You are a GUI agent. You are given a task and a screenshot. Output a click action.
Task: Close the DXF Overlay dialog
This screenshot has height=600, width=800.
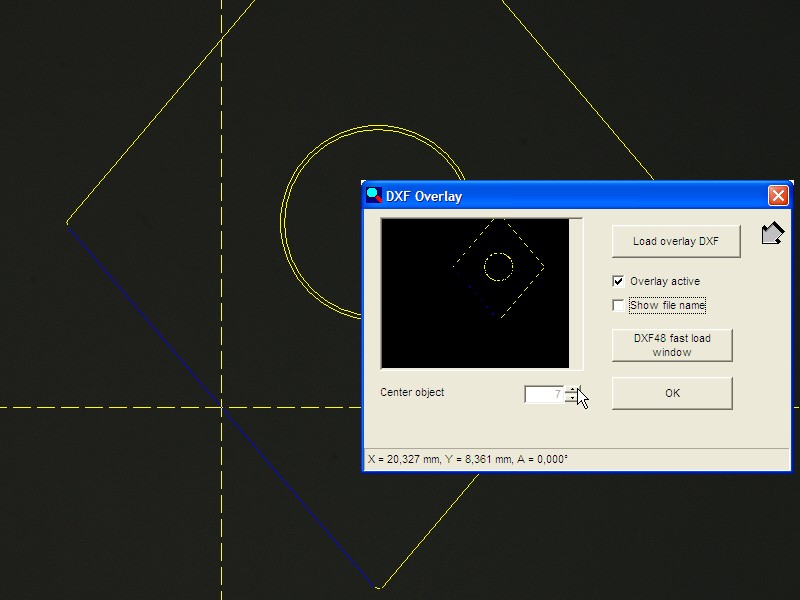coord(778,196)
